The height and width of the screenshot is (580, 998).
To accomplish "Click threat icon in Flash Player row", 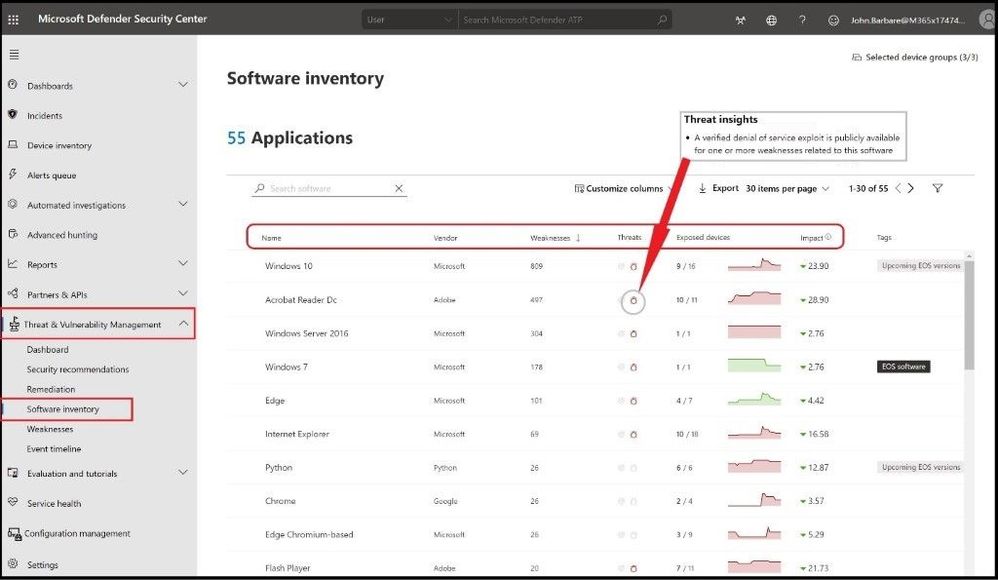I will (x=633, y=569).
